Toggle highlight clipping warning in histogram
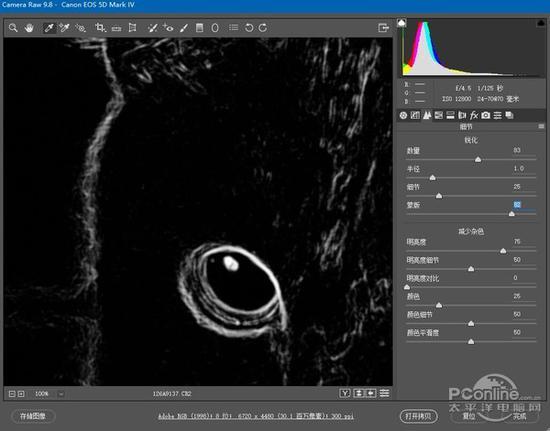 (541, 23)
